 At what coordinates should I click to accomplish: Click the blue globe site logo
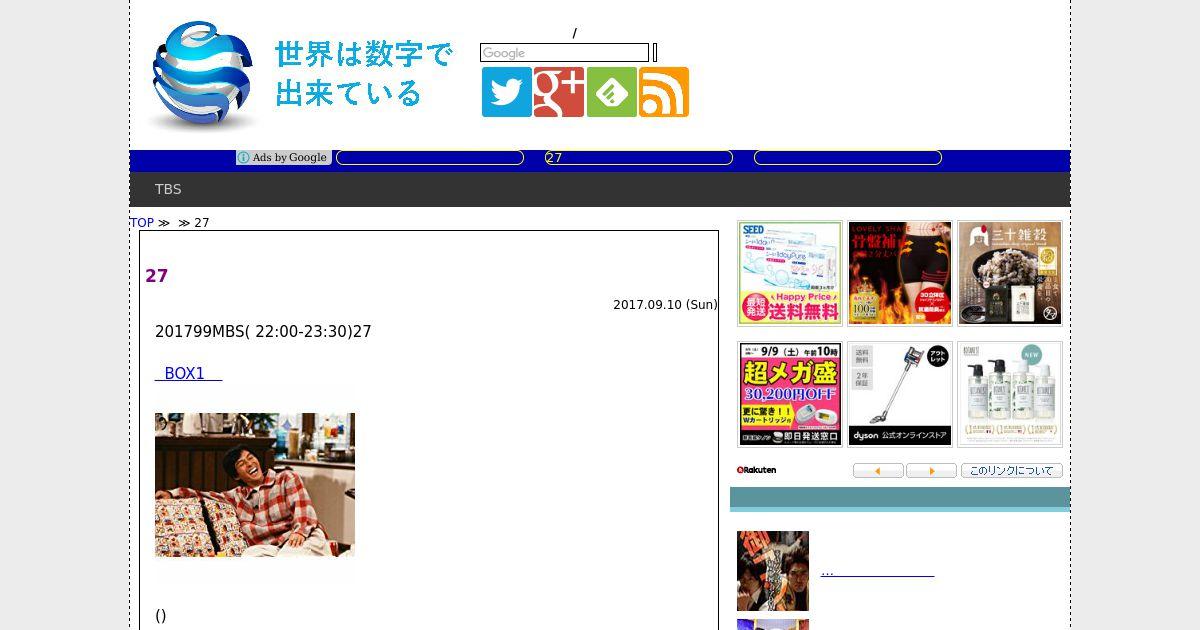point(203,76)
